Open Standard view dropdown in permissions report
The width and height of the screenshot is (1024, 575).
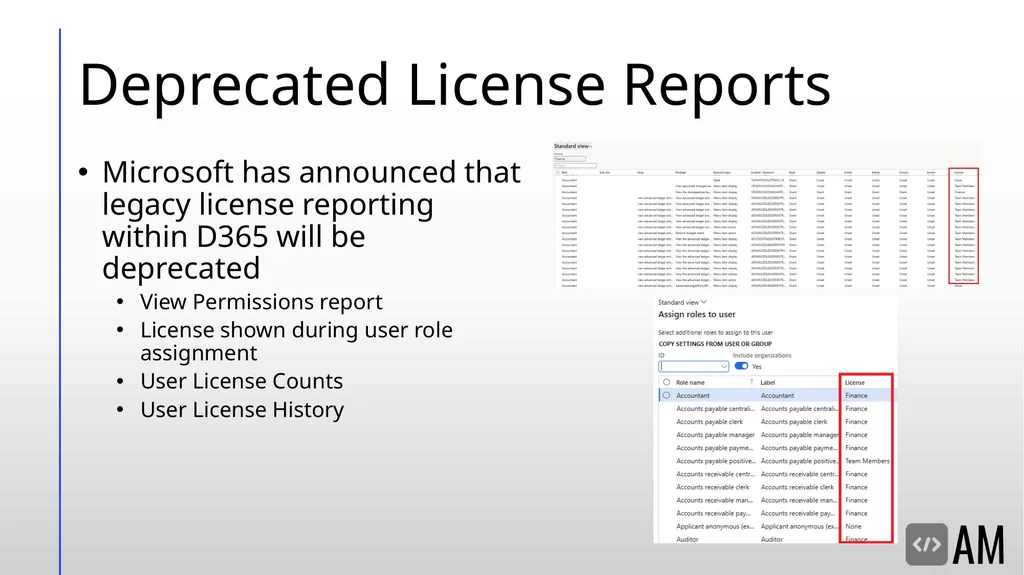click(x=573, y=146)
